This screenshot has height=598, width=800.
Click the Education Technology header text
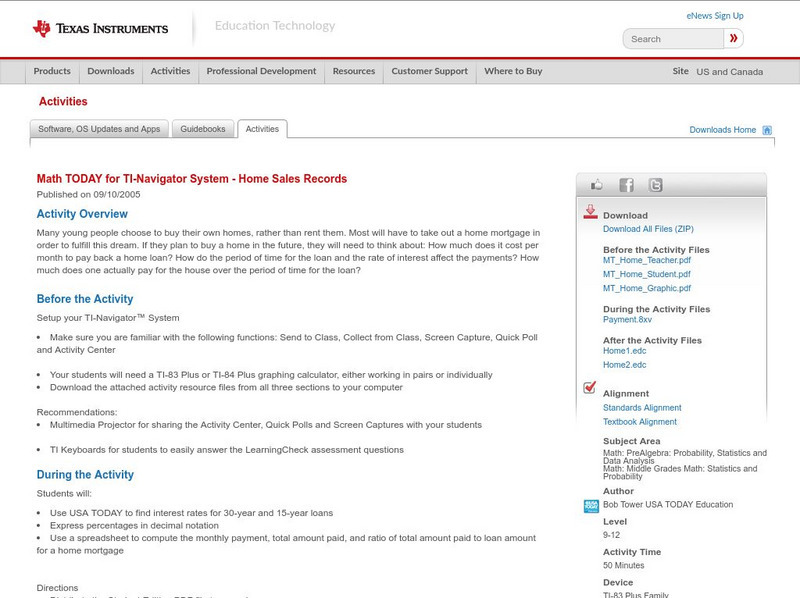pyautogui.click(x=275, y=26)
